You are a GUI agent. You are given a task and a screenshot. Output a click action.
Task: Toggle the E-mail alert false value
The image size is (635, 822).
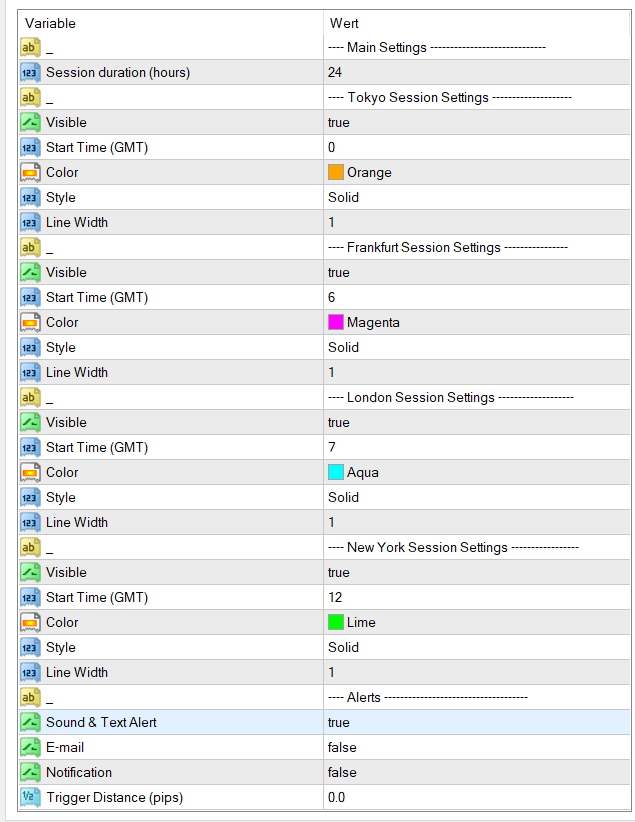tap(342, 747)
